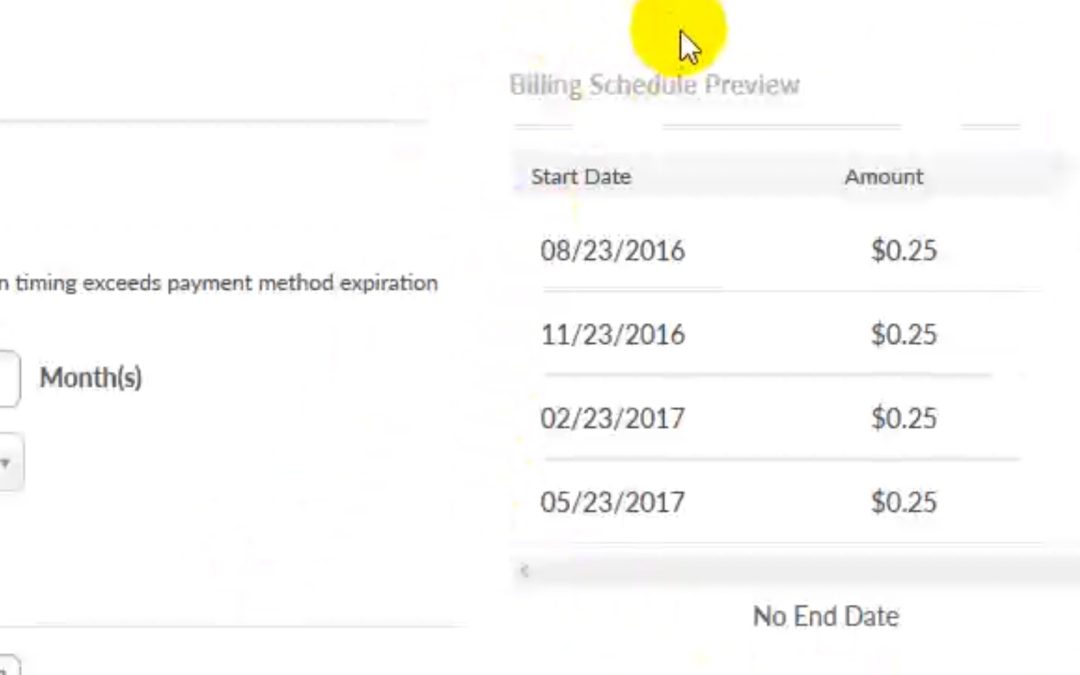
Task: Click the $0.25 amount for 08/23/2016
Action: point(904,251)
